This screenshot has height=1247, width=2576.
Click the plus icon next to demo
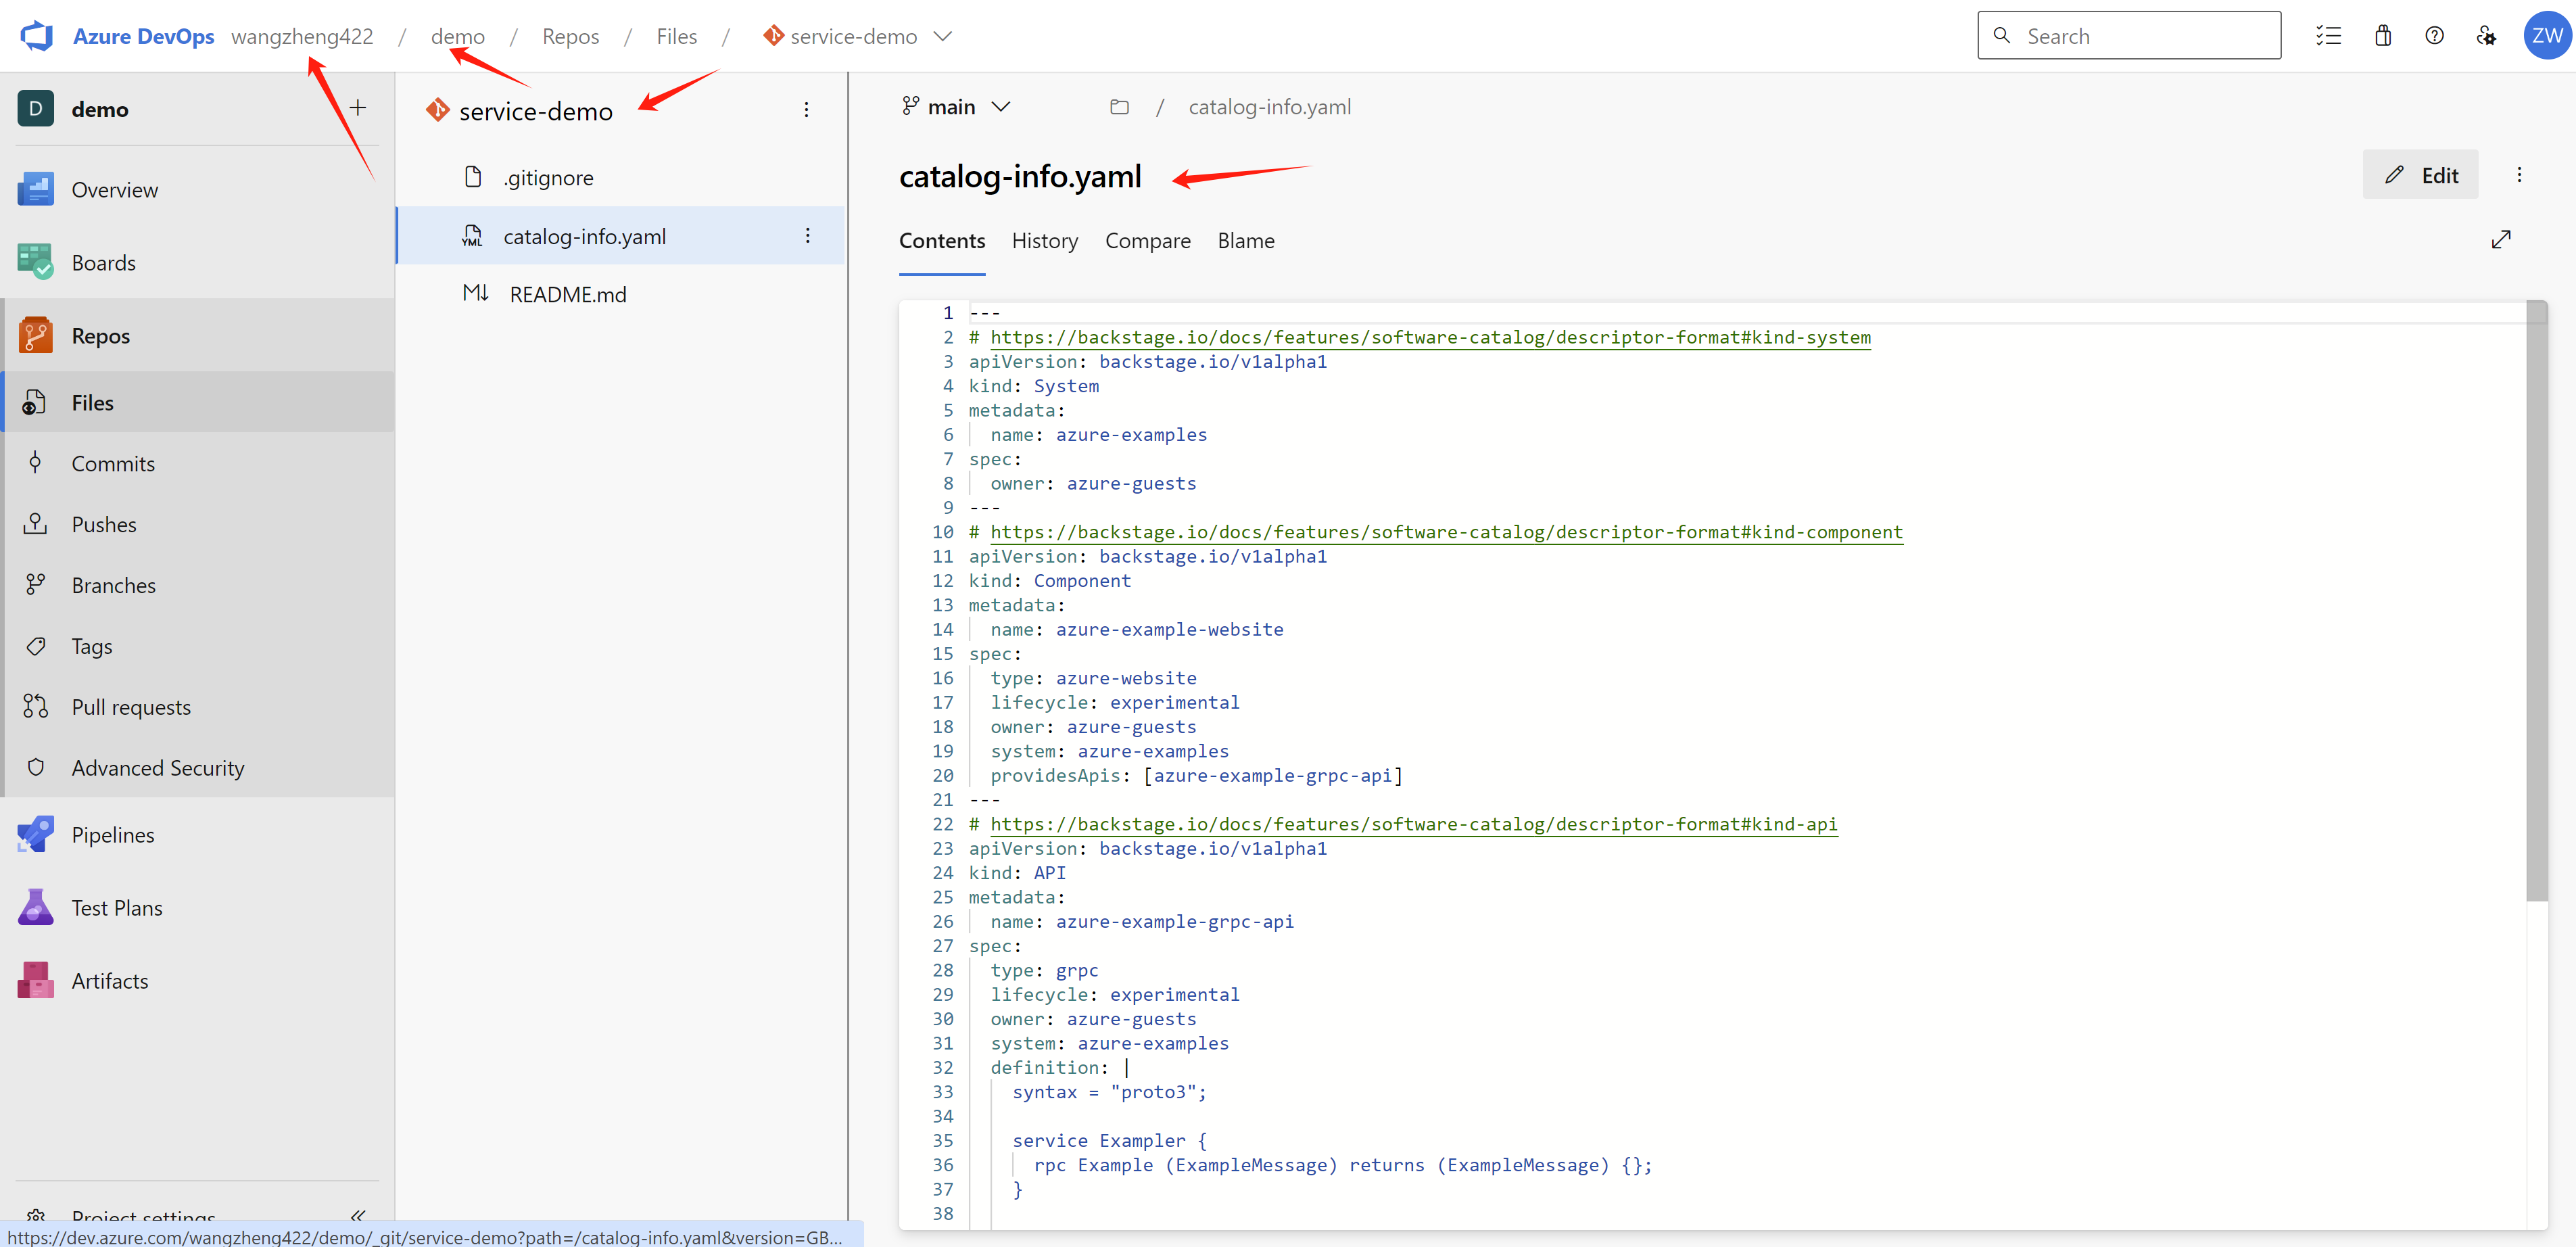[x=358, y=108]
